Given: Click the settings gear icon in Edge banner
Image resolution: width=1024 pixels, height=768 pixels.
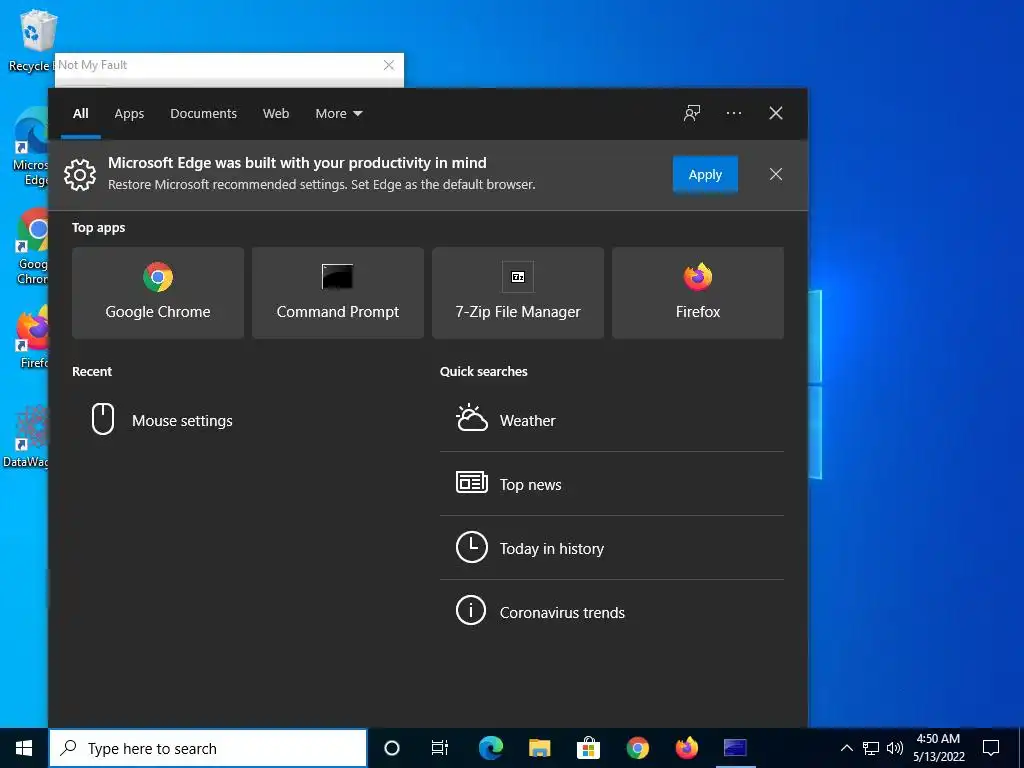Looking at the screenshot, I should 80,174.
